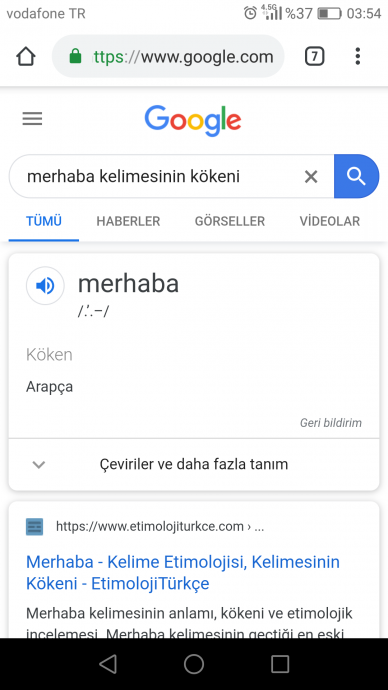Tap the Android home circle button
The width and height of the screenshot is (388, 690).
(x=194, y=664)
